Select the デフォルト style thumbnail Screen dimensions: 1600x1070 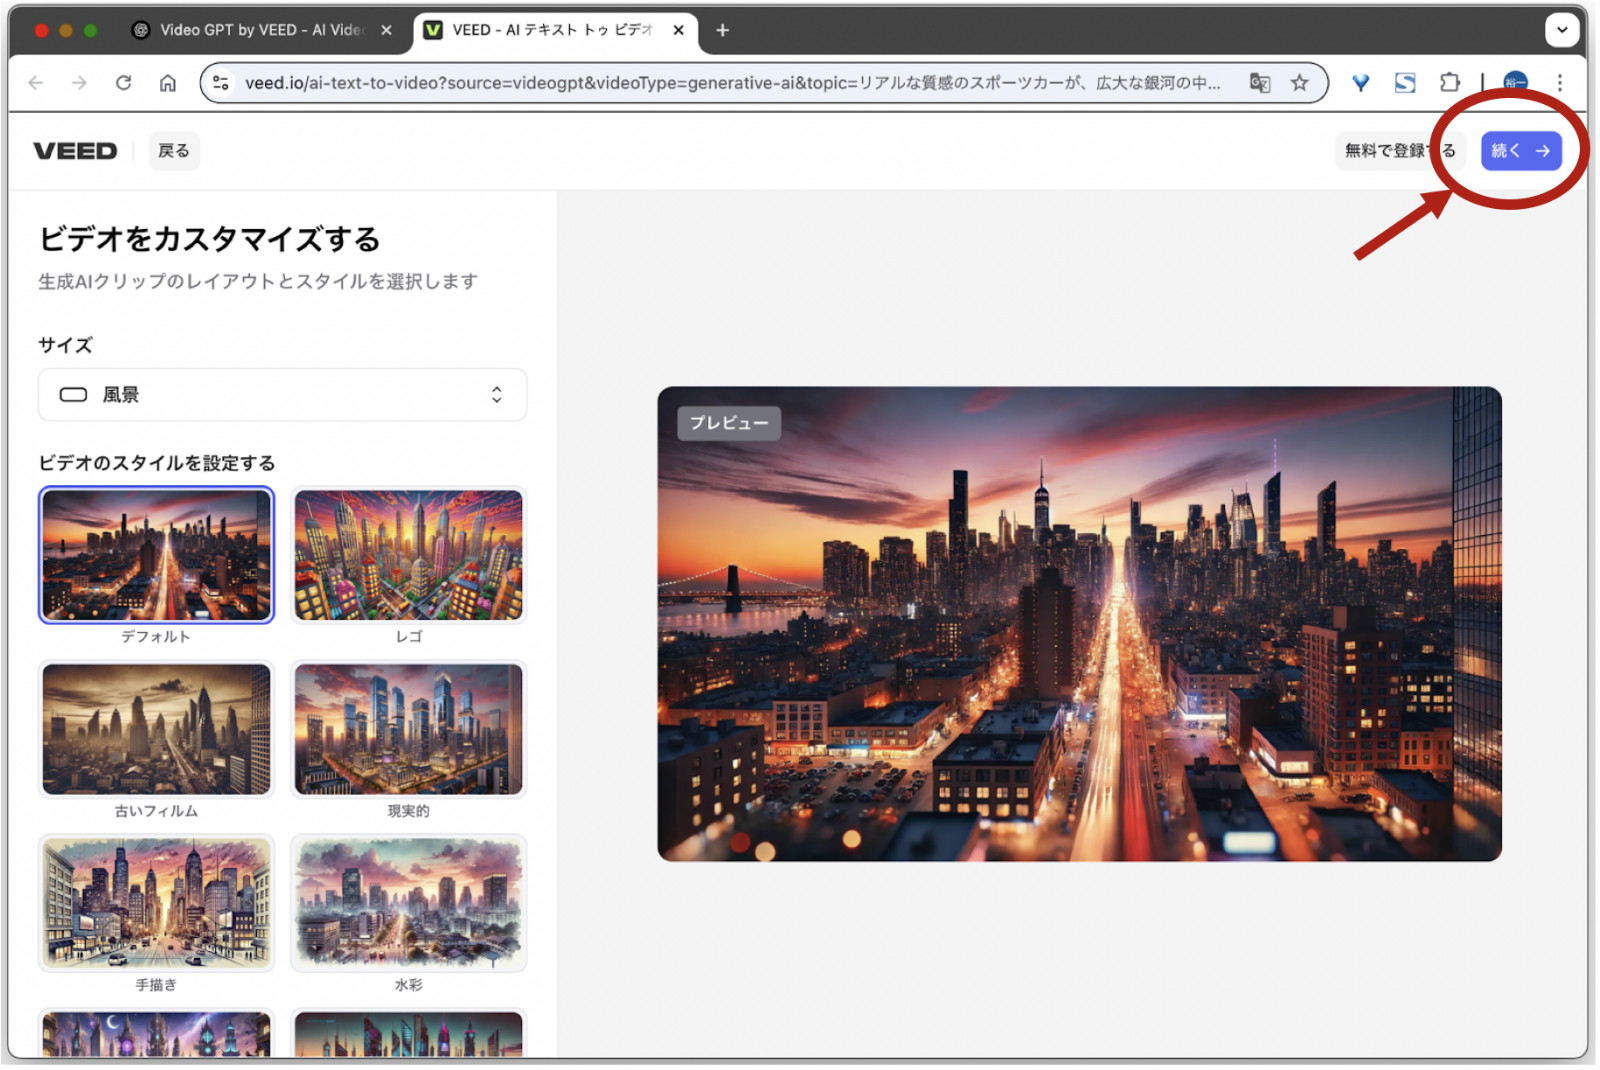click(x=156, y=555)
